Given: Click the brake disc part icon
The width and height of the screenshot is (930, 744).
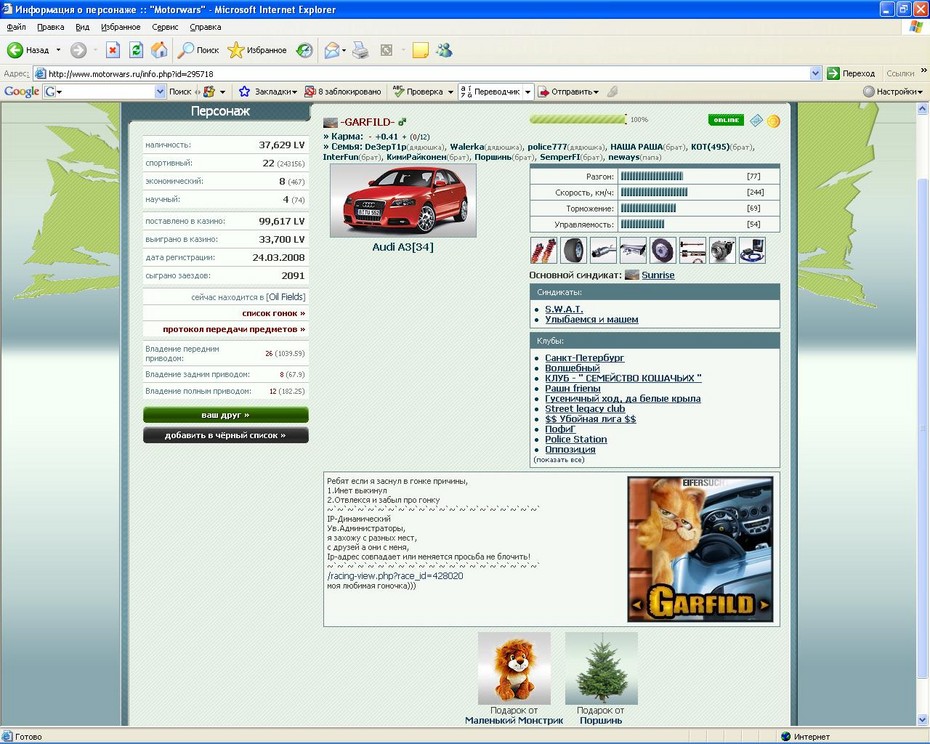Looking at the screenshot, I should [663, 250].
